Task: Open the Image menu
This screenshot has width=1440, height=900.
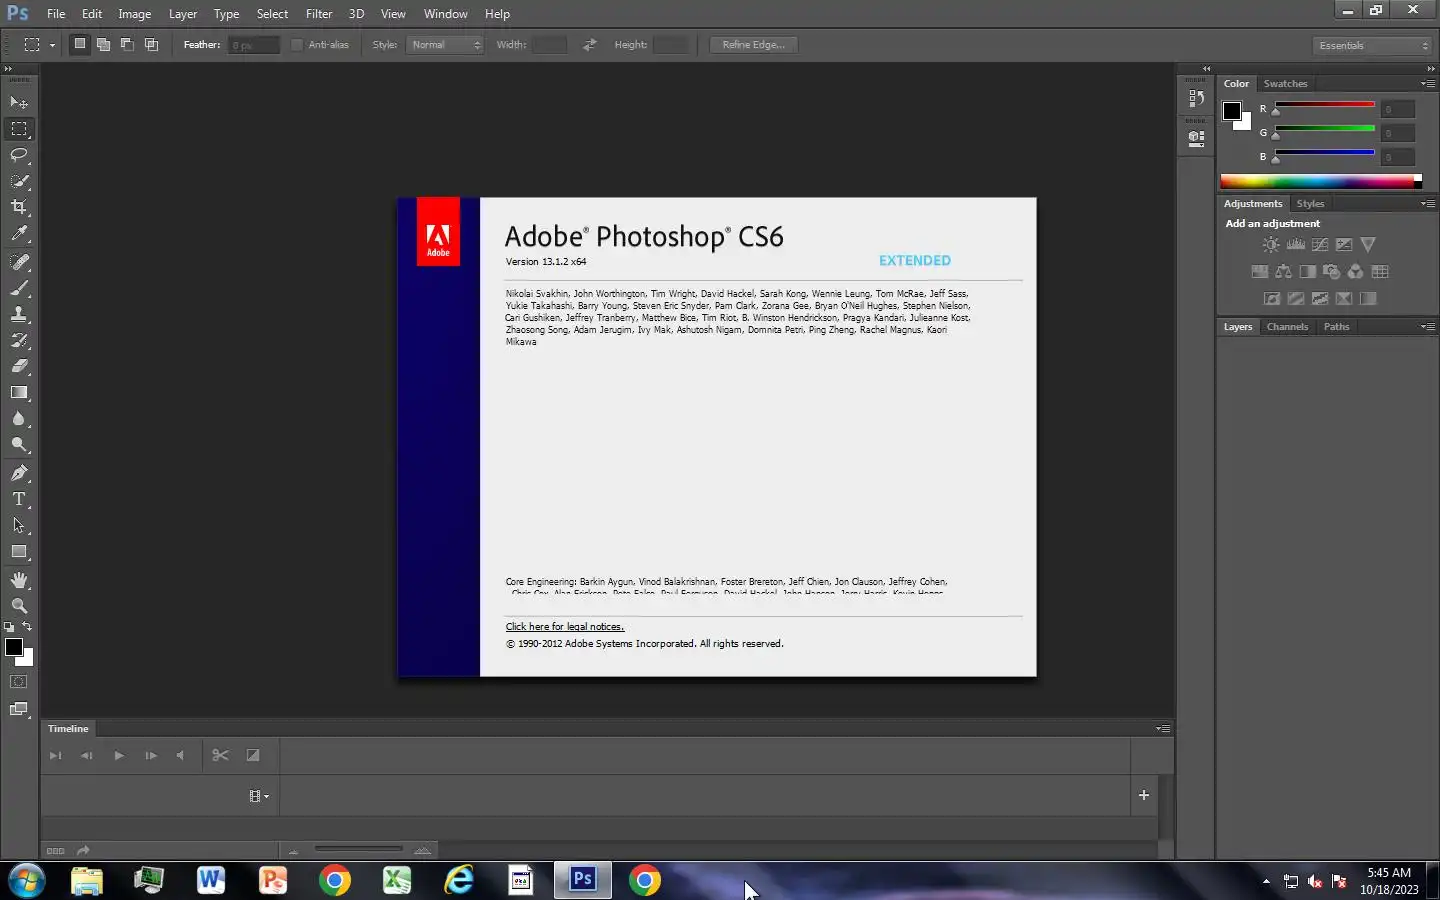Action: (135, 14)
